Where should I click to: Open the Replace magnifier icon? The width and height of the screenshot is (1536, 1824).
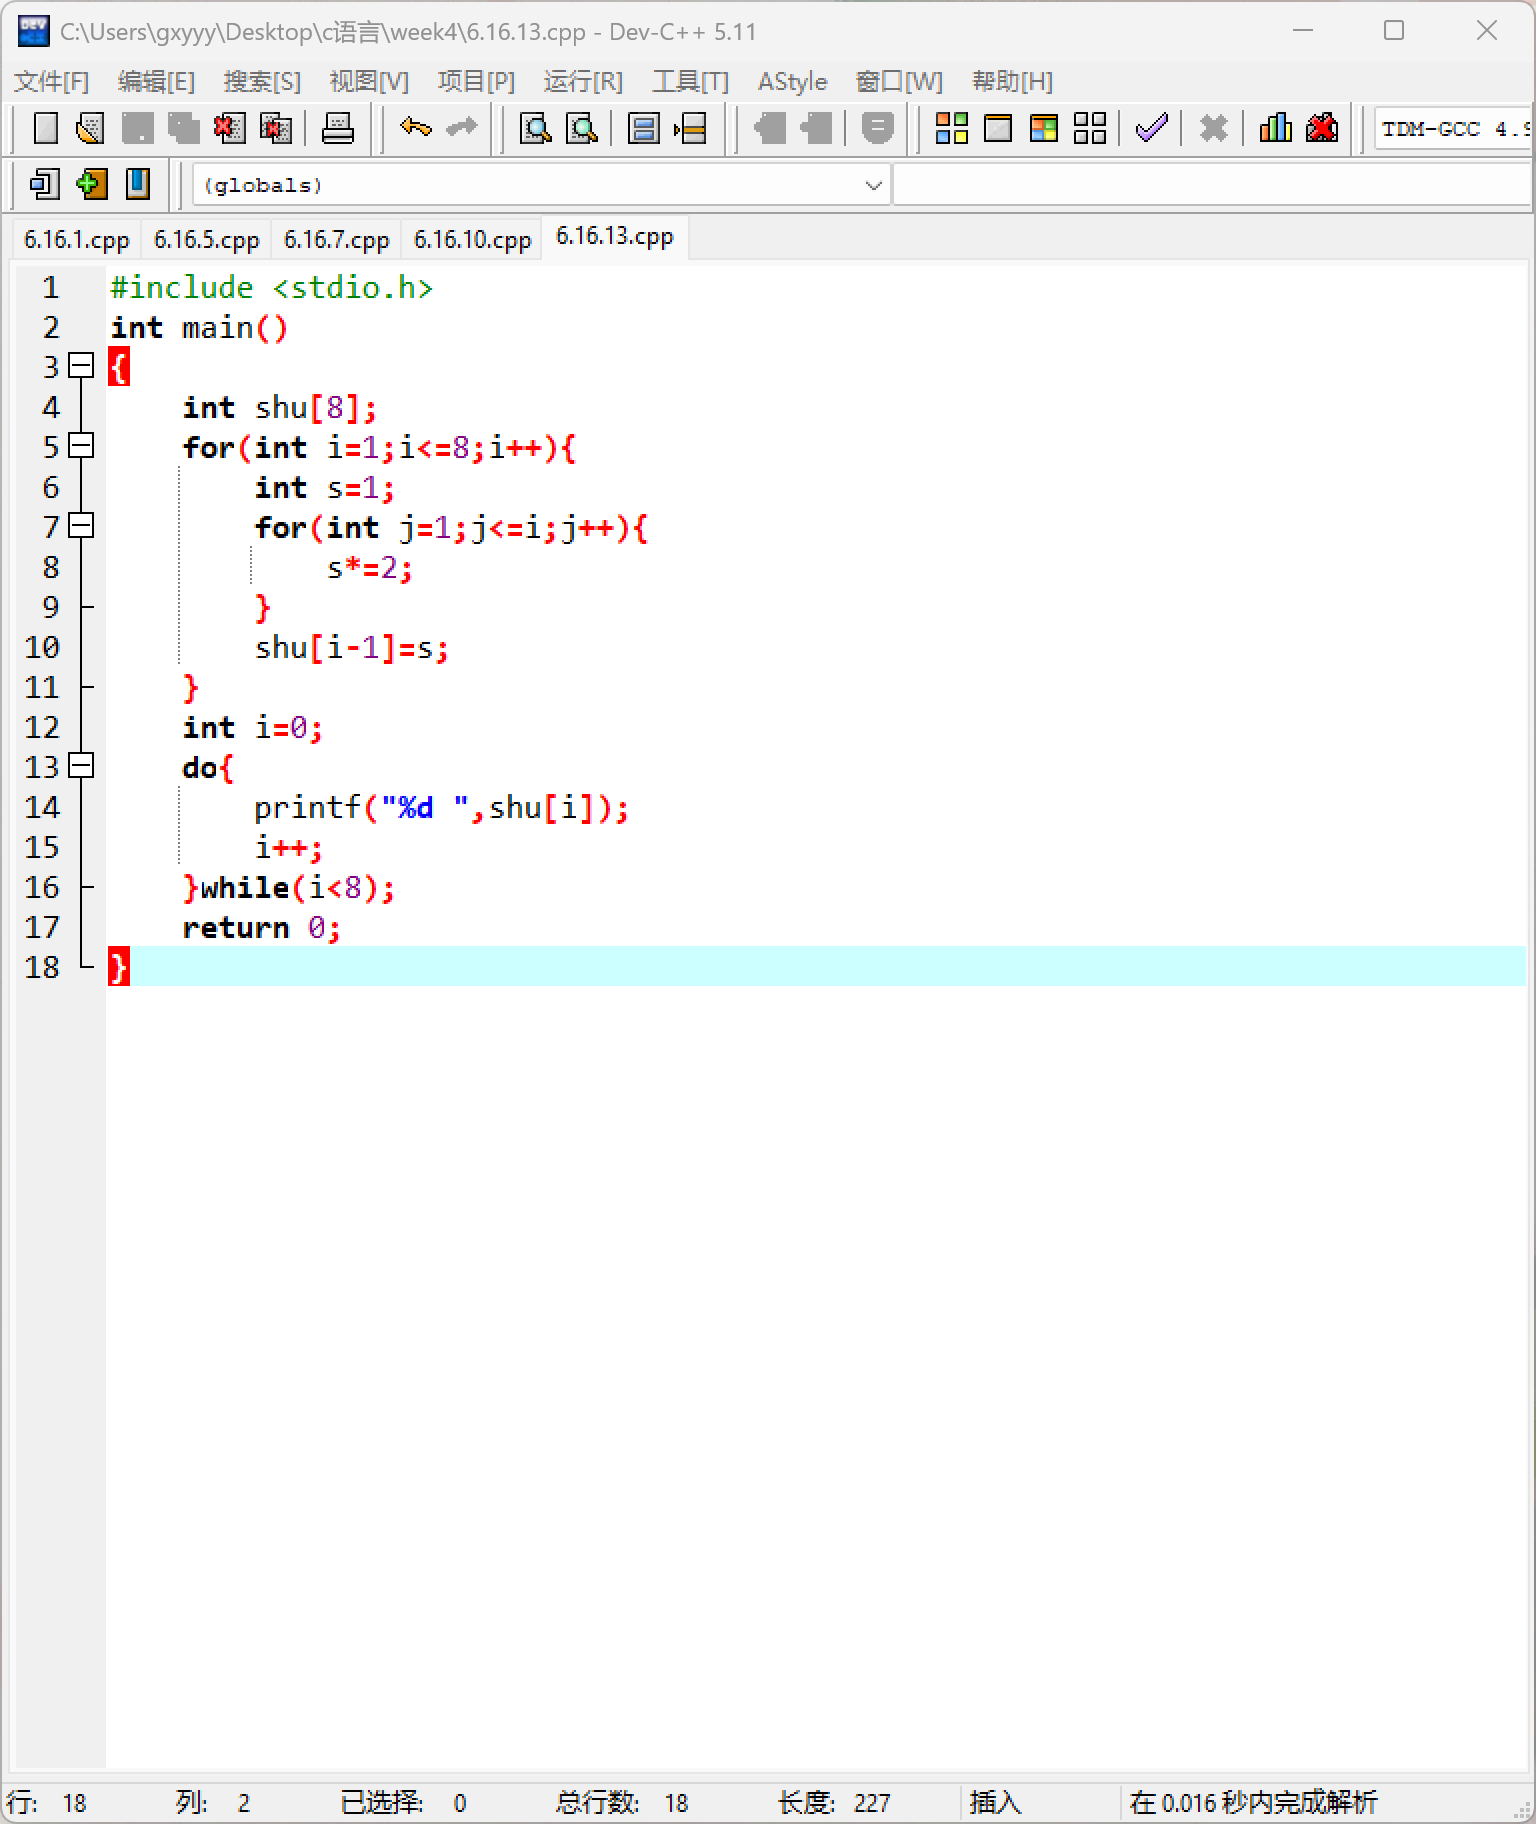coord(582,128)
